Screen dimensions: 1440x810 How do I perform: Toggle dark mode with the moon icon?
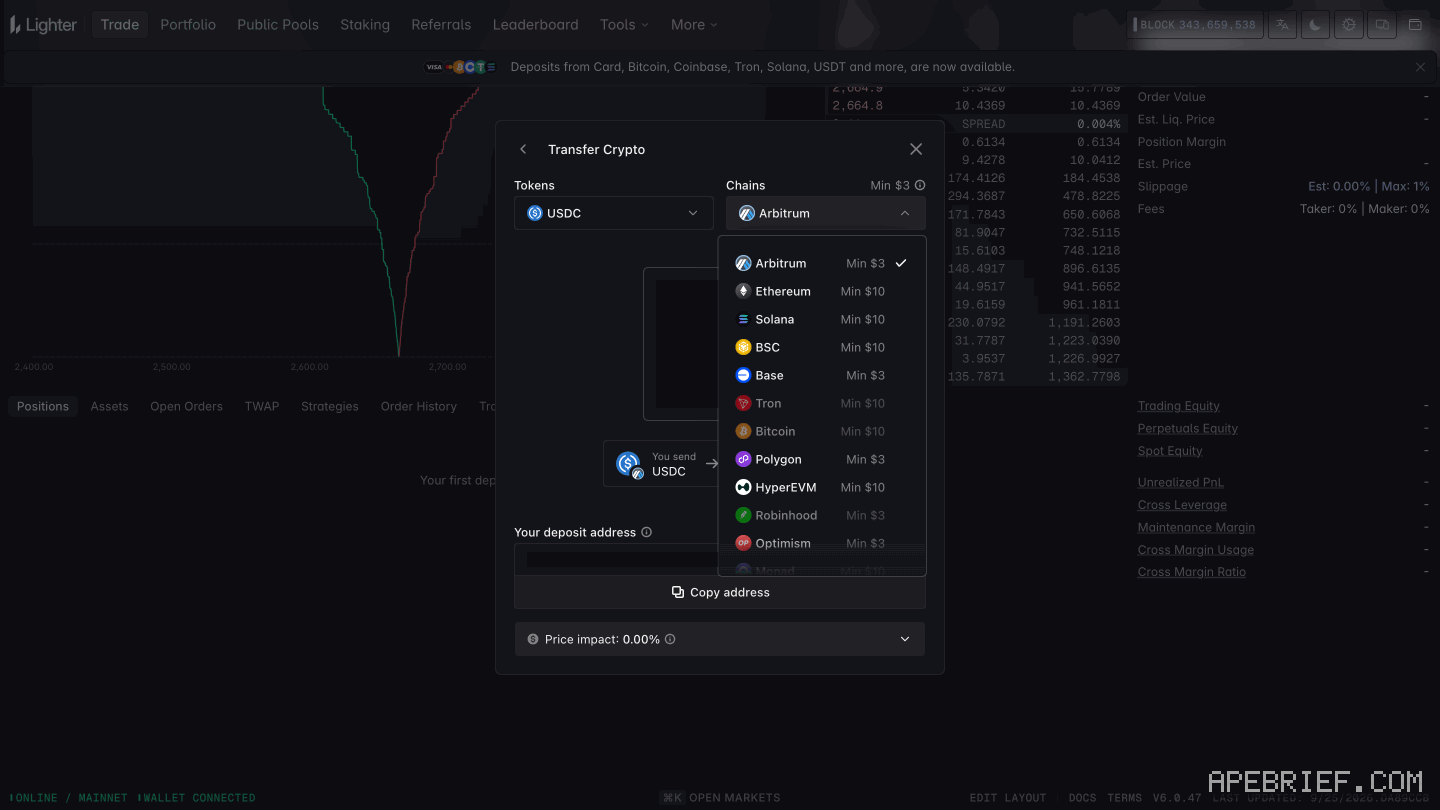1315,25
